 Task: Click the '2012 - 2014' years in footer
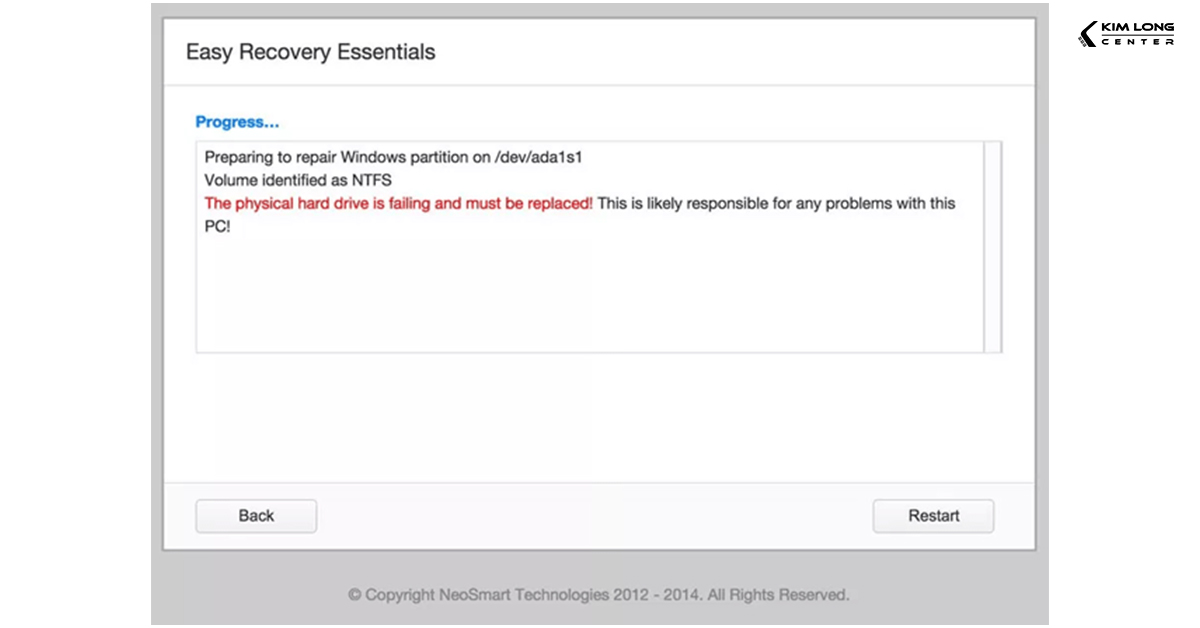click(660, 595)
